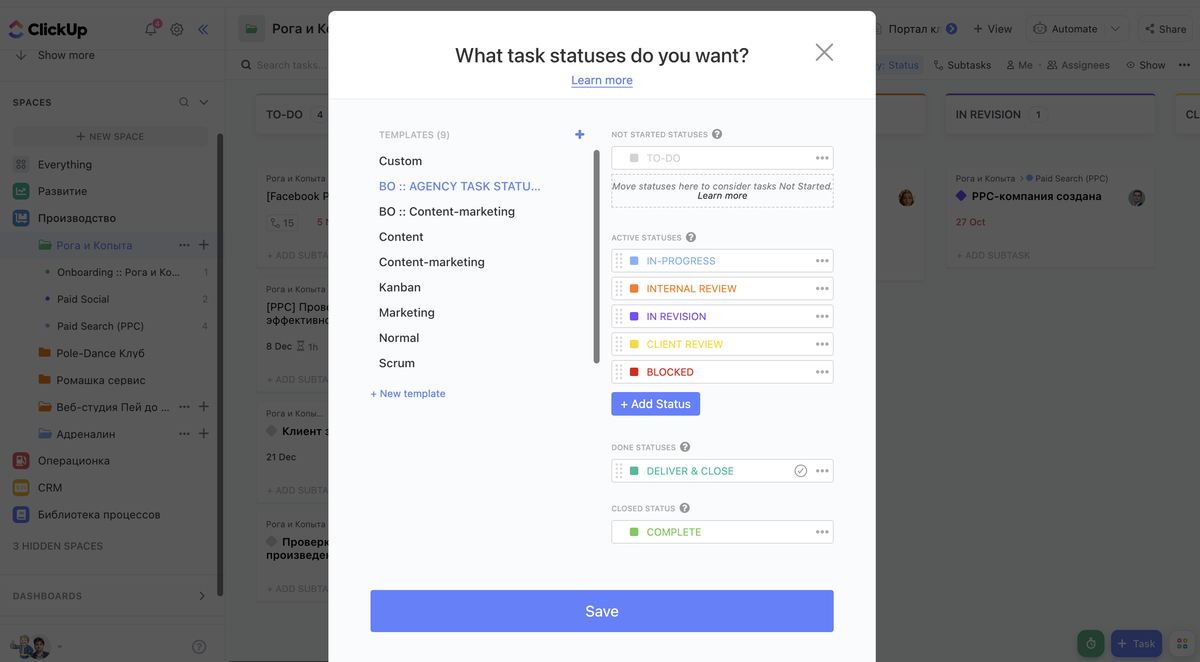Viewport: 1200px width, 662px height.
Task: Click the orange INTERNAL REVIEW color swatch
Action: (x=634, y=289)
